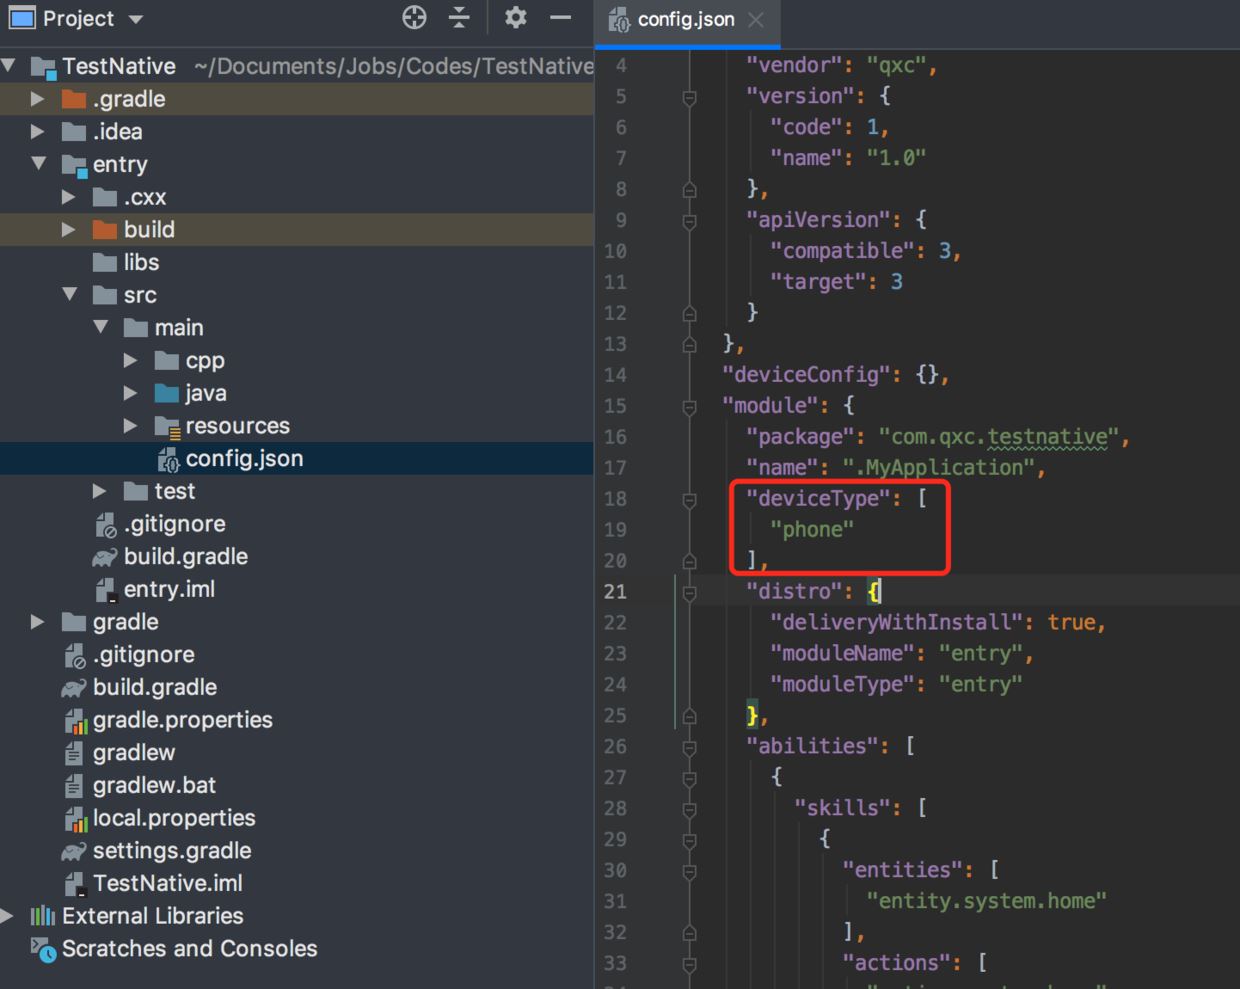Expand the cpp folder
Viewport: 1240px width, 989px height.
[x=131, y=361]
